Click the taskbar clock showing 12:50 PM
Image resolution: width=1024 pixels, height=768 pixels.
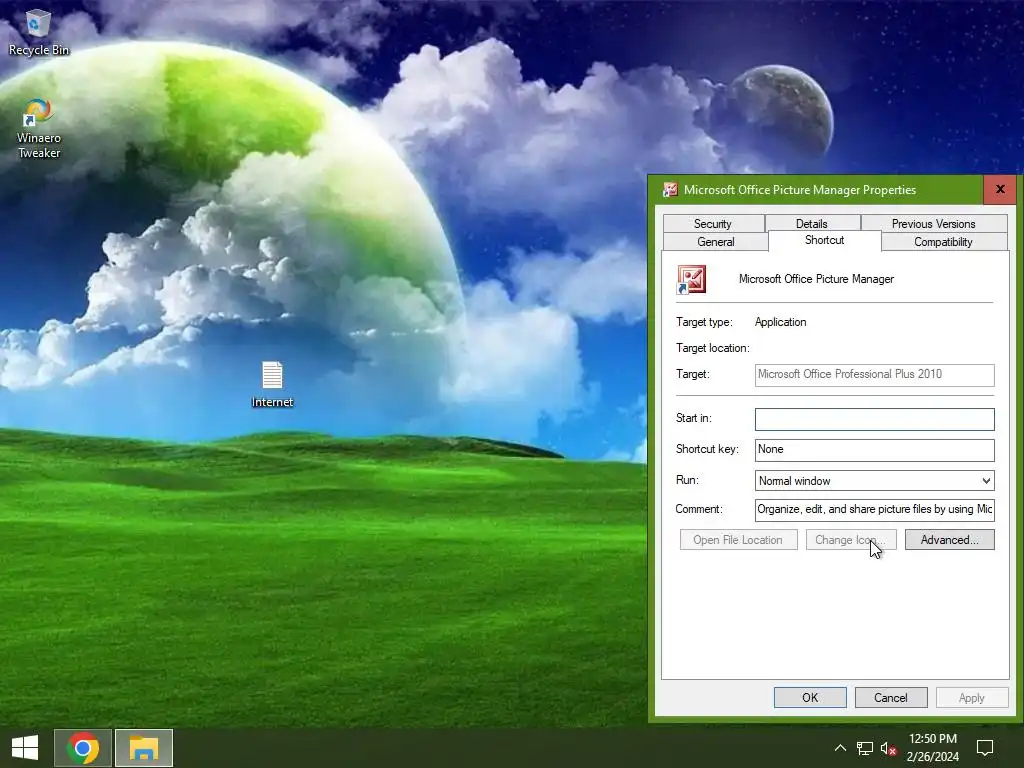tap(933, 748)
